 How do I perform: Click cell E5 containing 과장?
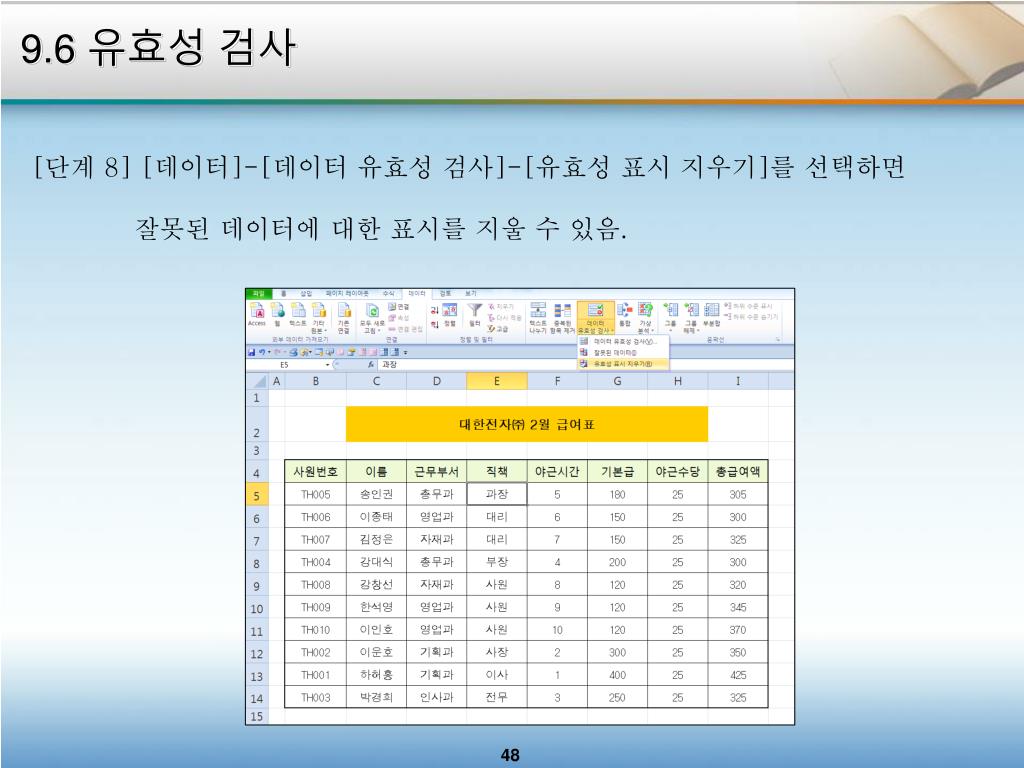tap(497, 494)
